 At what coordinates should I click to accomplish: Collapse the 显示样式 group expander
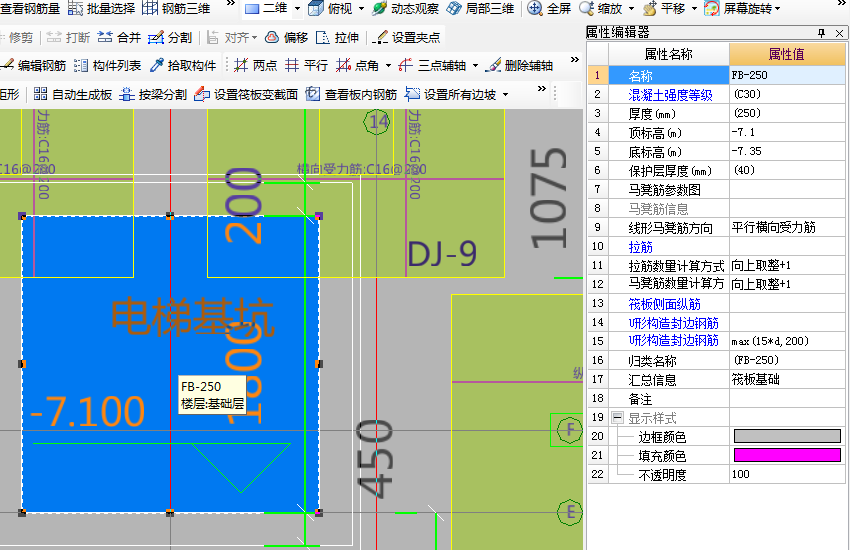pos(617,417)
